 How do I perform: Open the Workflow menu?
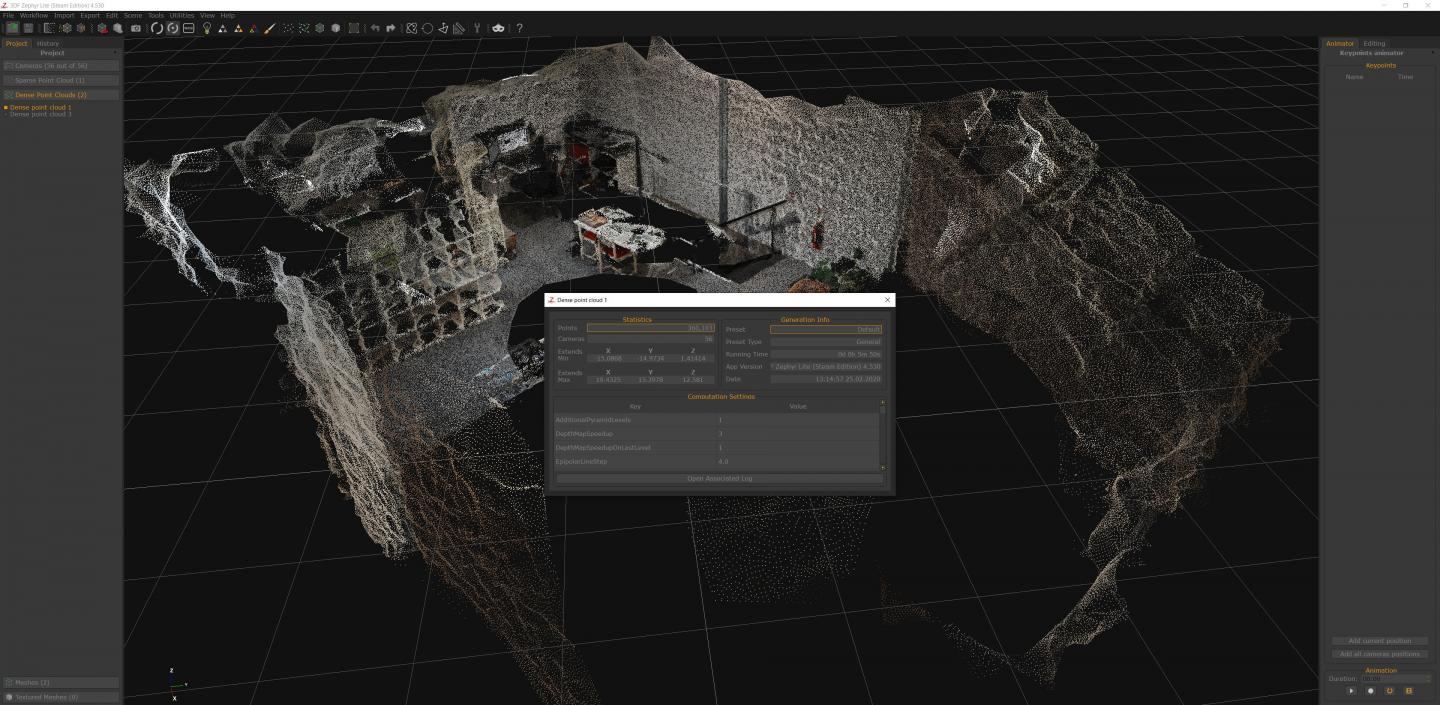[x=34, y=16]
